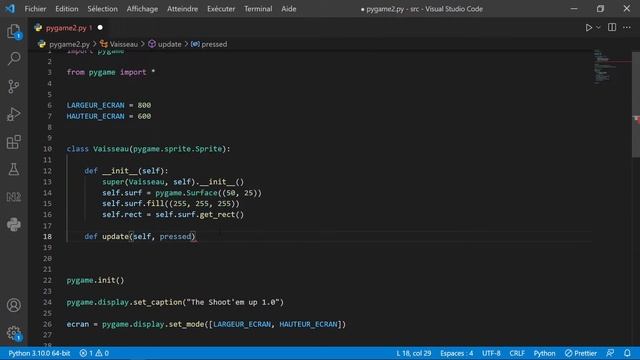Run the Python file with play button
This screenshot has width=640, height=360.
(x=589, y=27)
